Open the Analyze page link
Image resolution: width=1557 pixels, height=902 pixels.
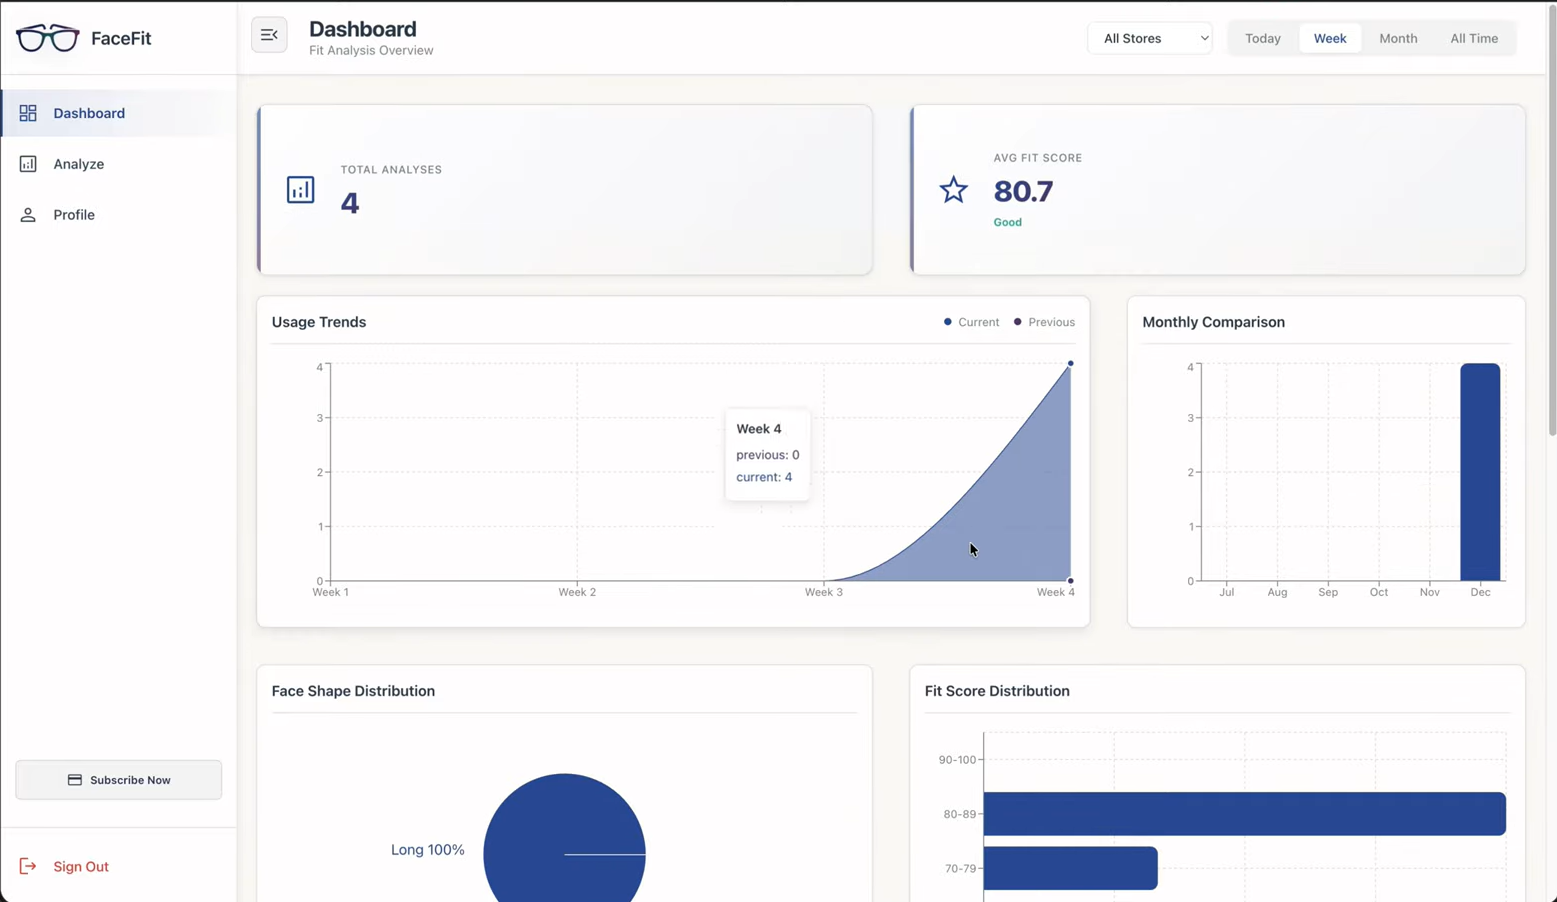(x=79, y=164)
